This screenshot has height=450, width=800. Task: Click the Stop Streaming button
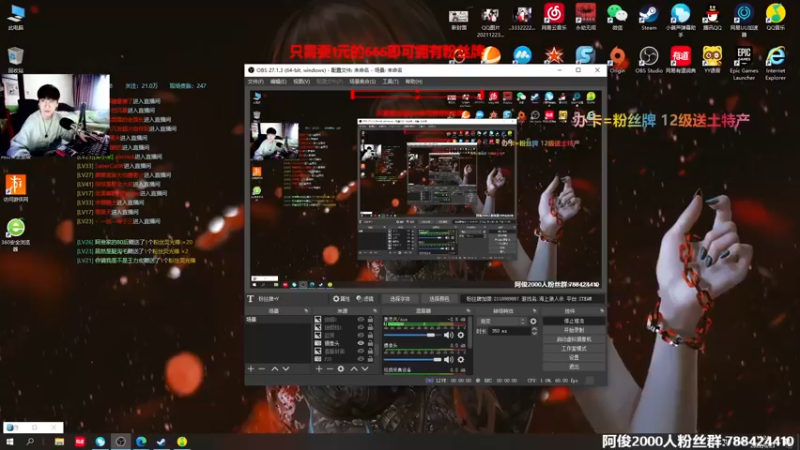point(574,321)
